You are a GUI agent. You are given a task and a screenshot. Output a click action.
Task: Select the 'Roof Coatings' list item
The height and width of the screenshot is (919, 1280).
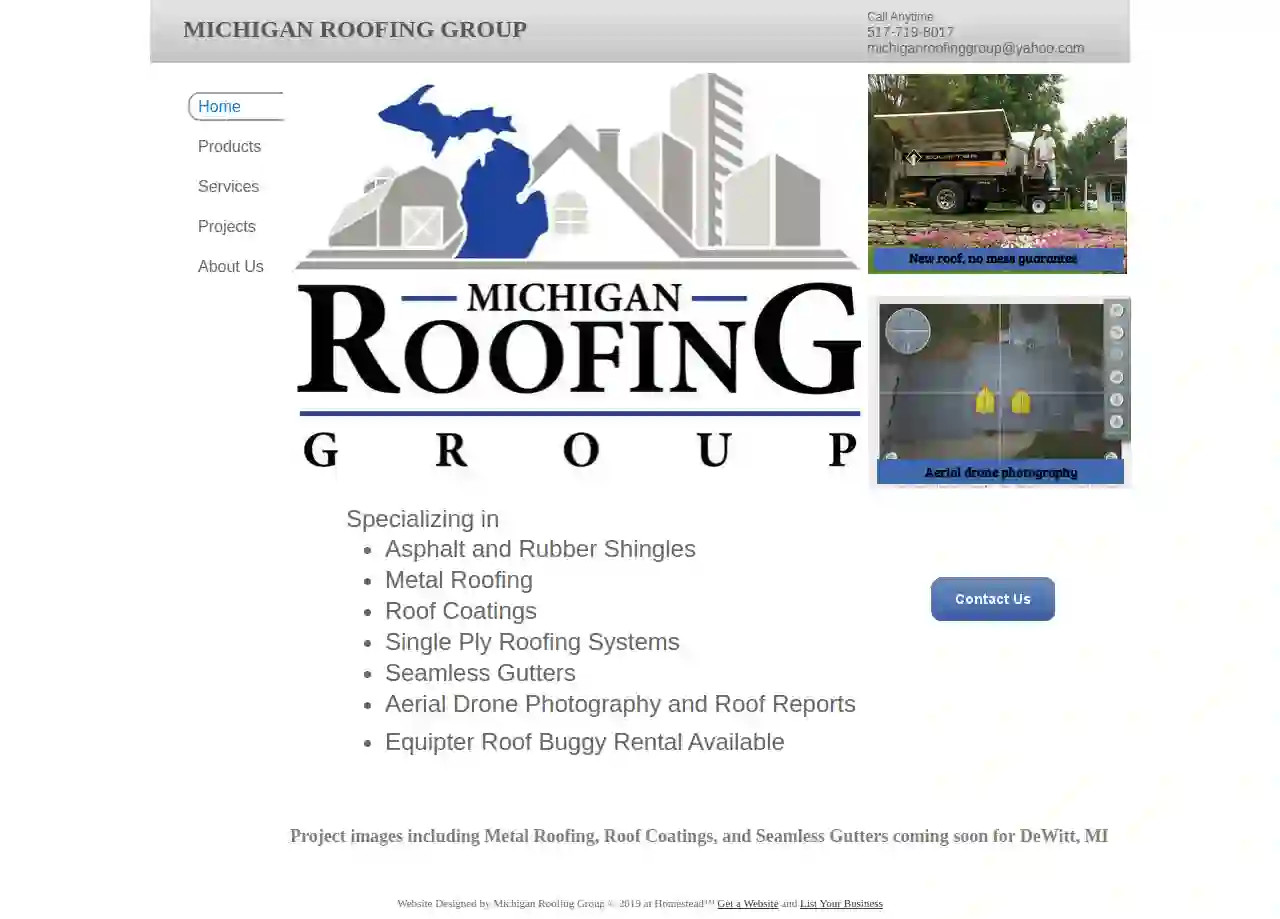pos(461,611)
